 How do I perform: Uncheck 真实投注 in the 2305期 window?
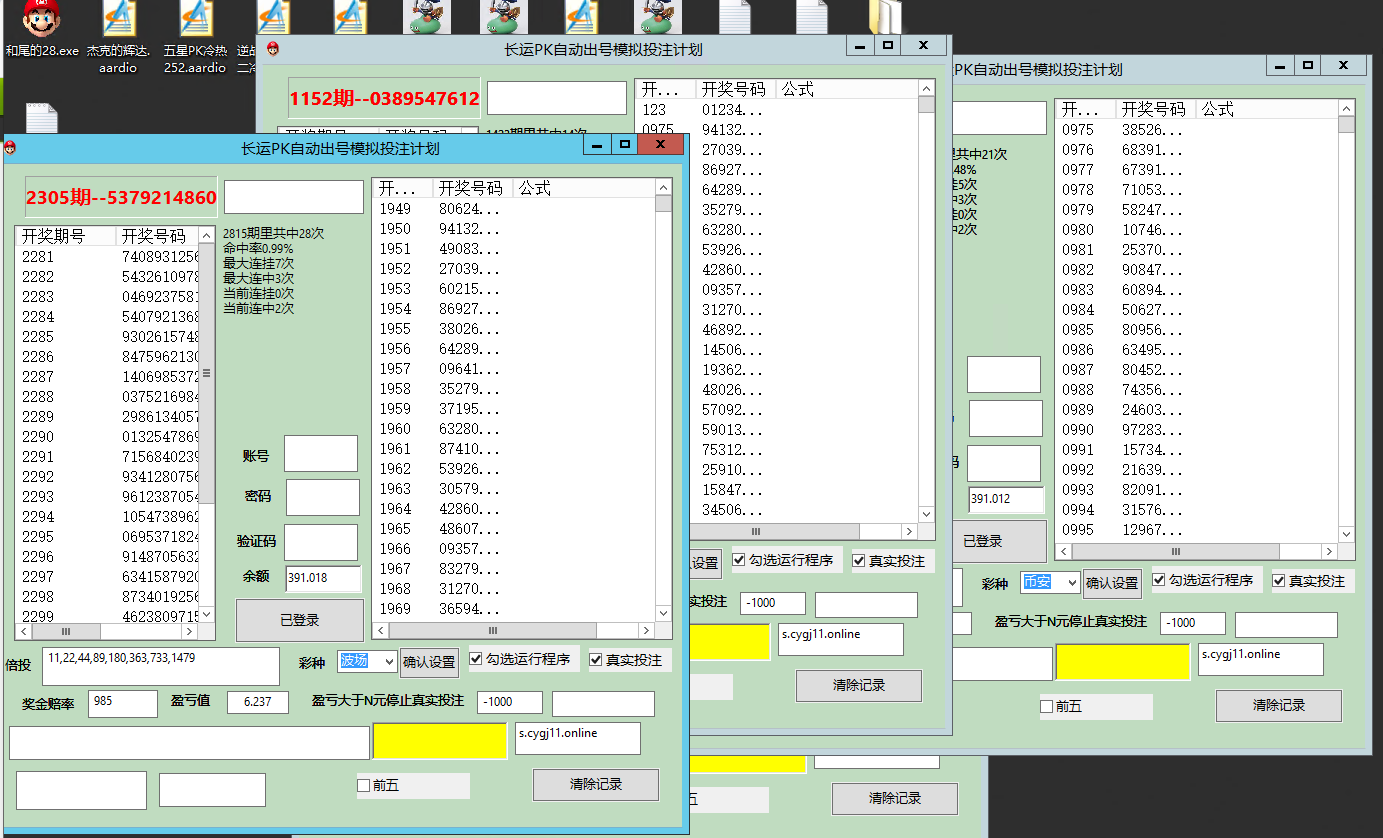pos(597,660)
